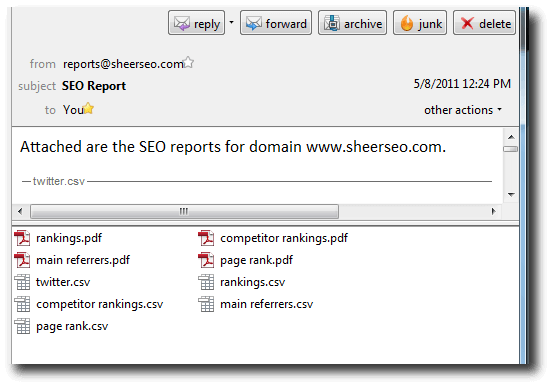Select the main referrers.pdf file name

tap(83, 260)
